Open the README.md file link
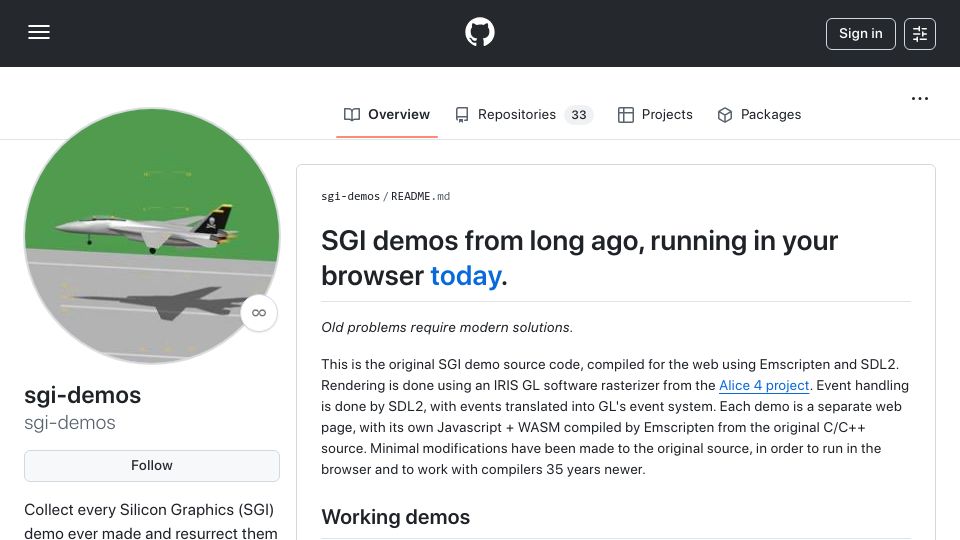Screen dimensions: 960x540 point(420,197)
